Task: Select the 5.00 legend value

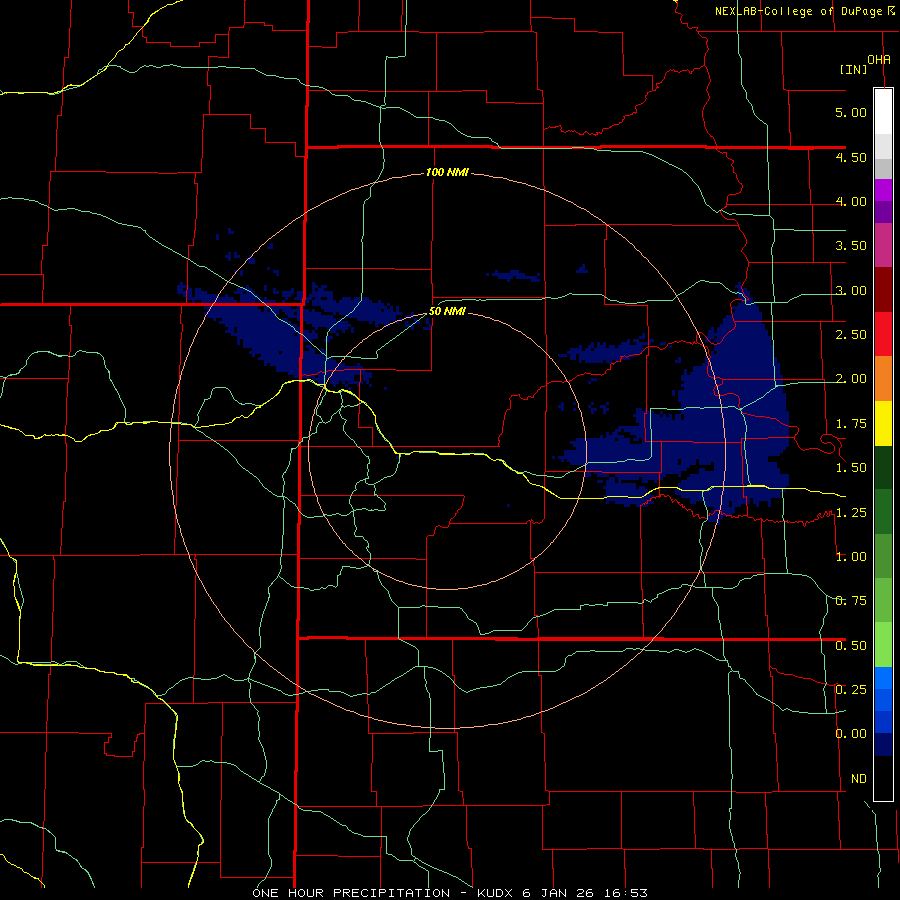Action: click(851, 112)
